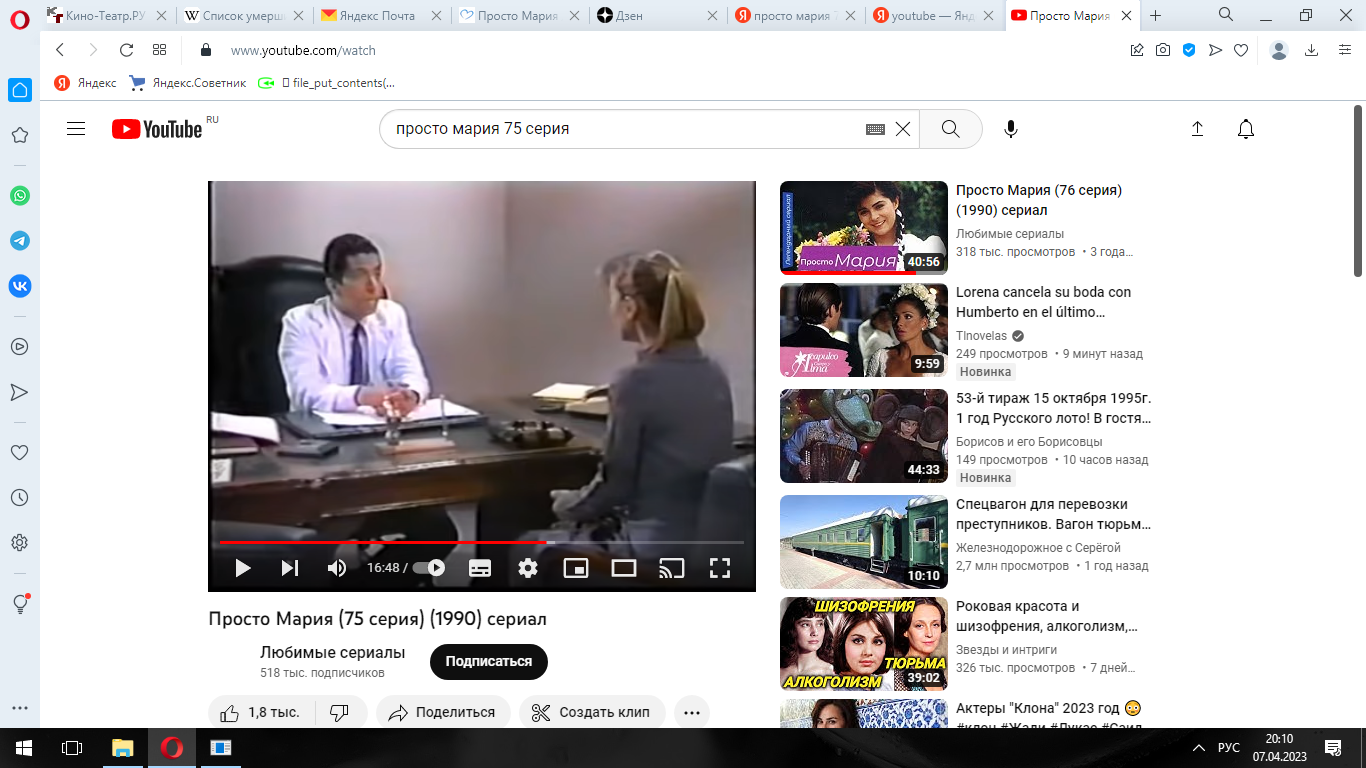
Task: Open sidebar history clock icon
Action: 19,497
